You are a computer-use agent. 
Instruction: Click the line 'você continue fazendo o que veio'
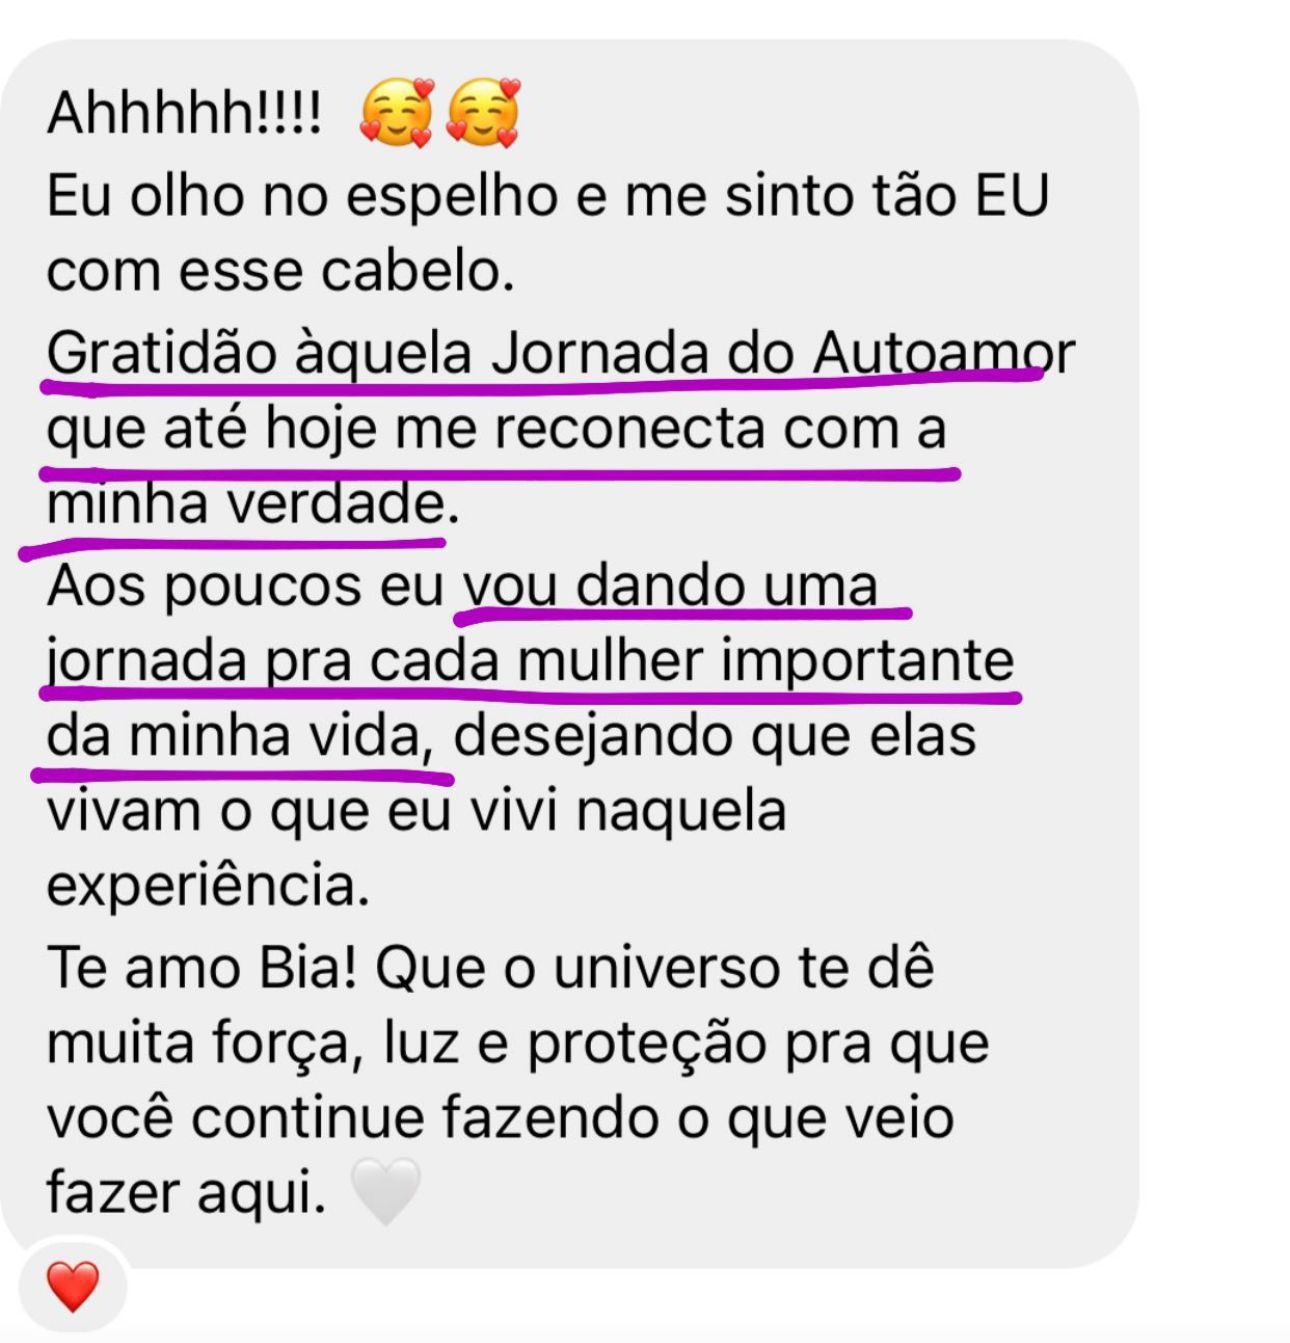(x=500, y=1118)
